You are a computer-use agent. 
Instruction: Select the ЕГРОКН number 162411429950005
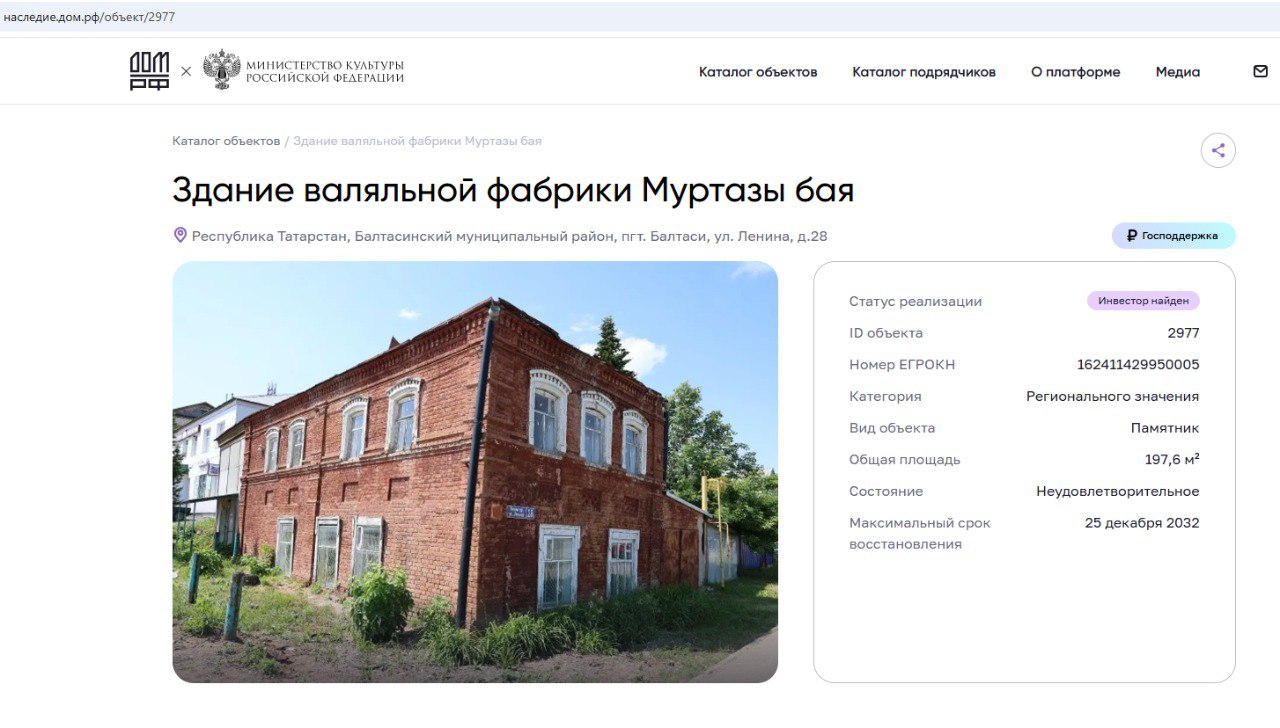[x=1137, y=365]
